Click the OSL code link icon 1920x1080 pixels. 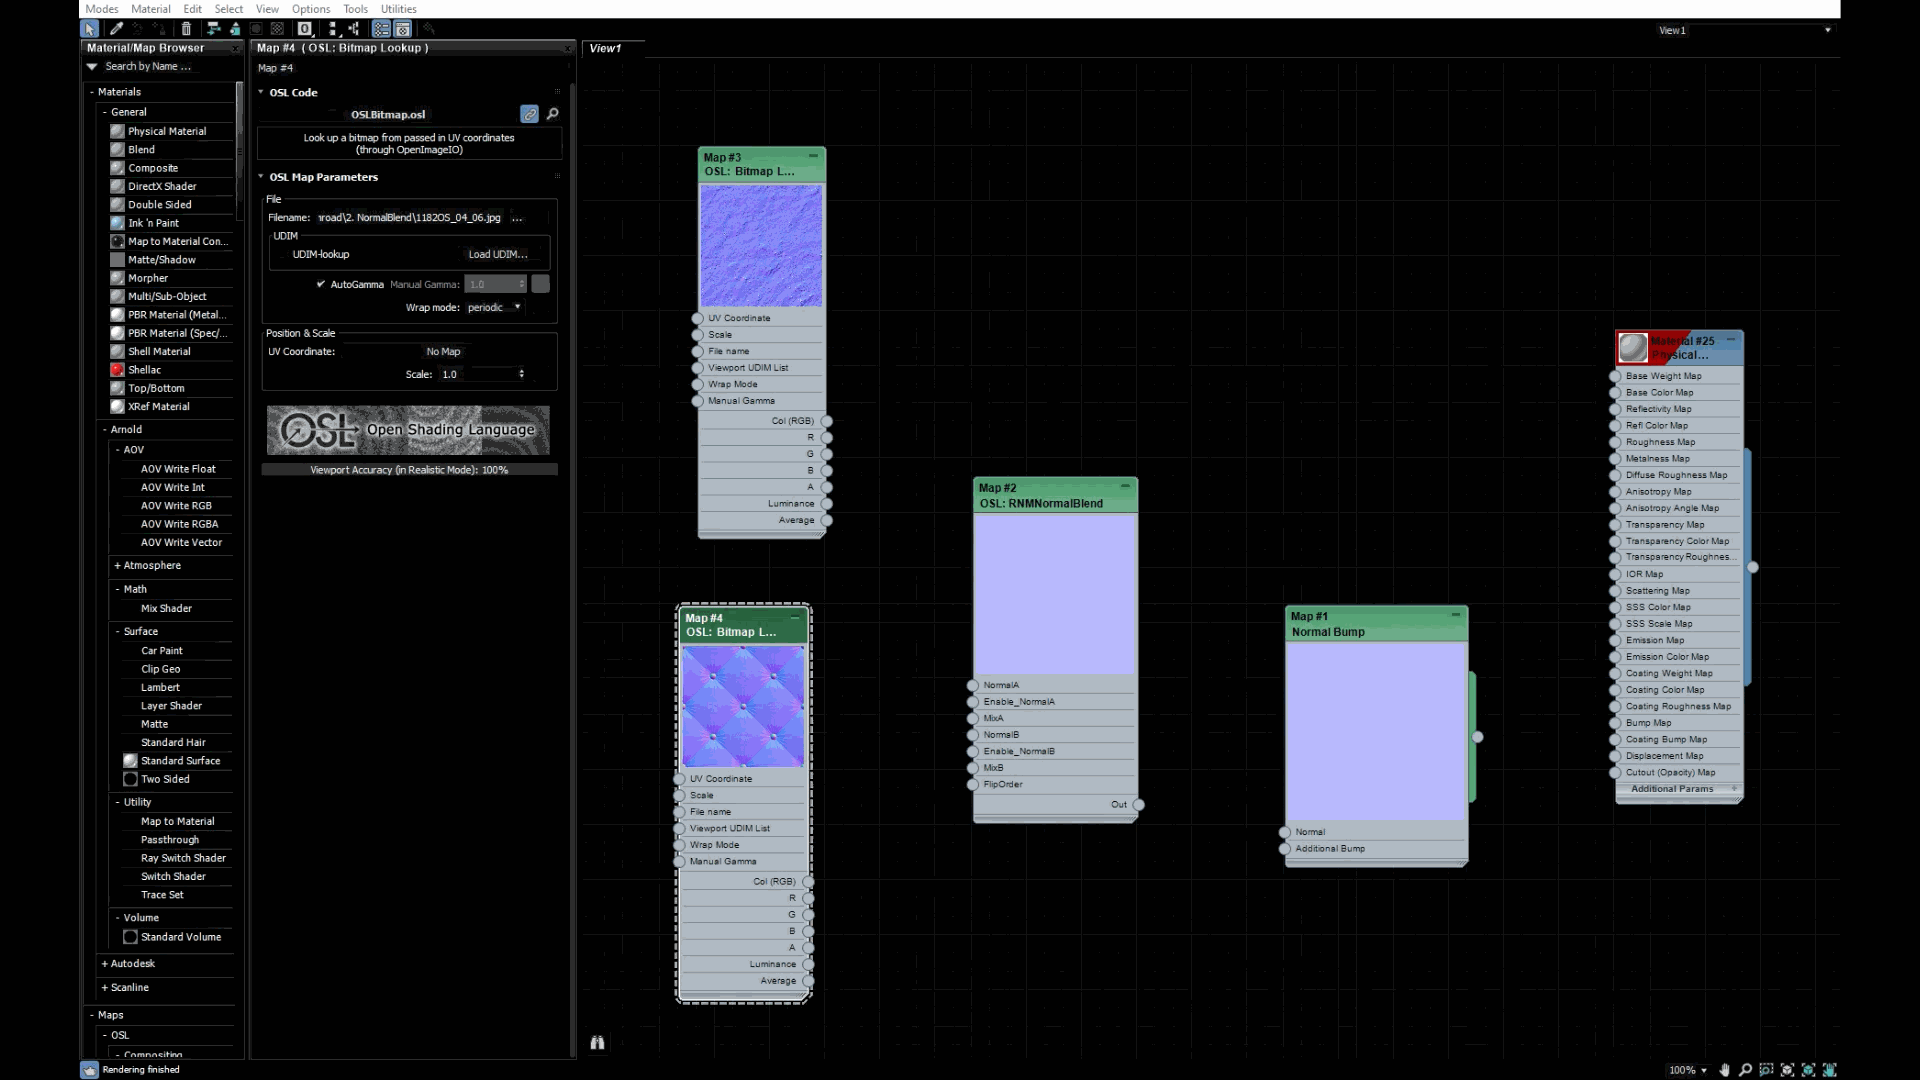point(529,114)
